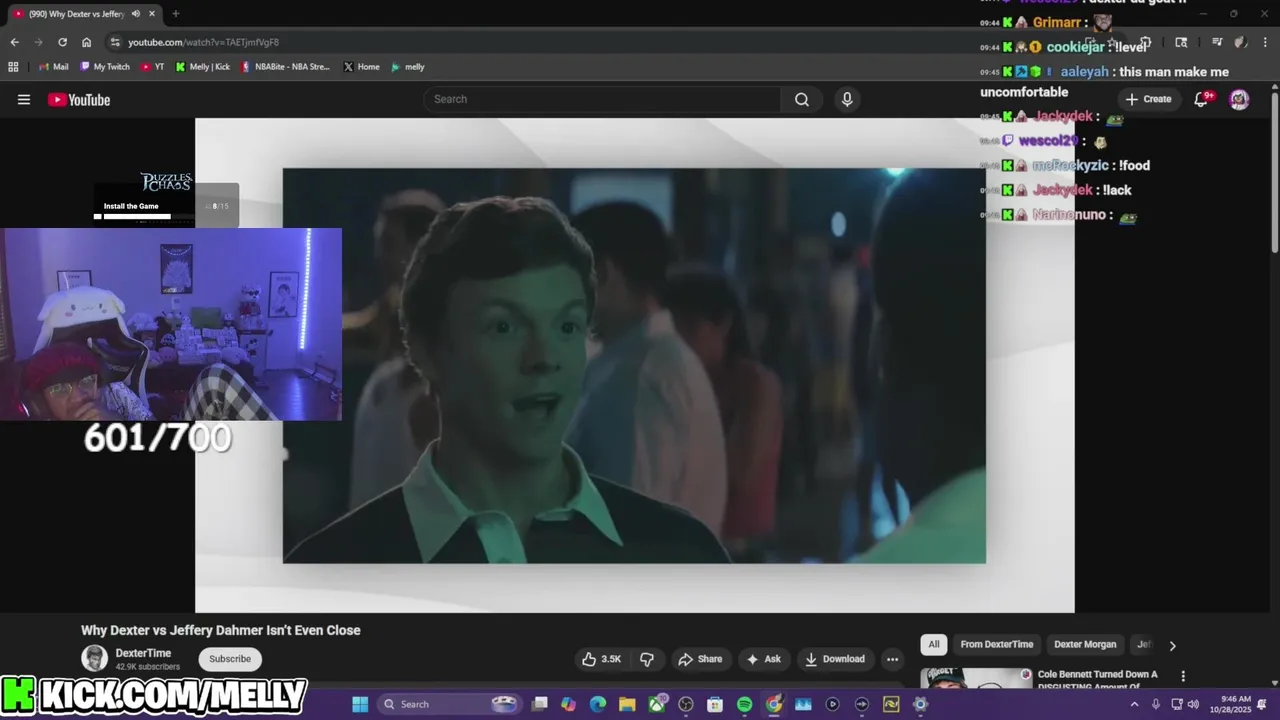Click the YouTube search magnifier button
This screenshot has height=720, width=1280.
(802, 99)
